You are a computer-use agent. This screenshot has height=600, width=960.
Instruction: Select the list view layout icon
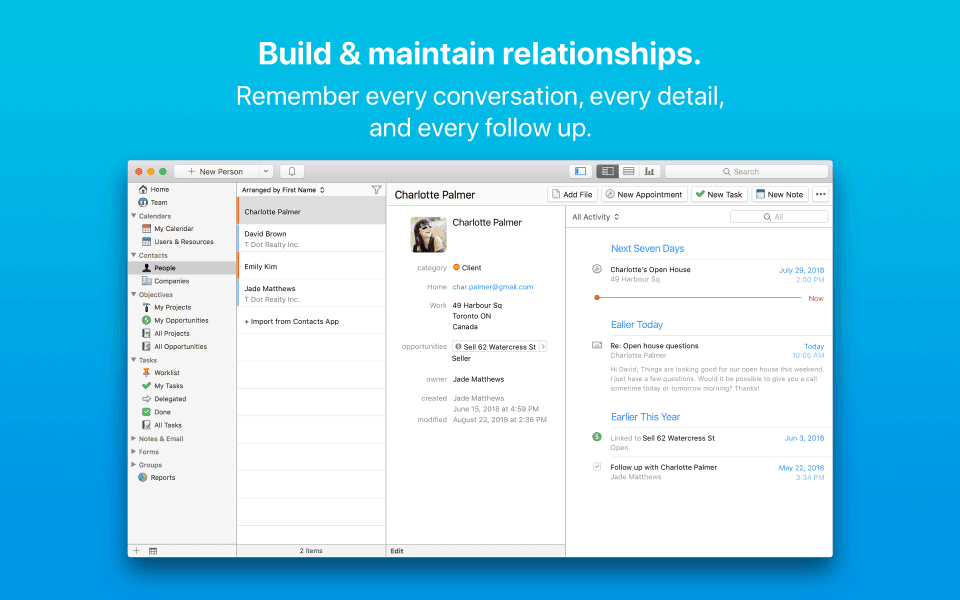coord(628,171)
